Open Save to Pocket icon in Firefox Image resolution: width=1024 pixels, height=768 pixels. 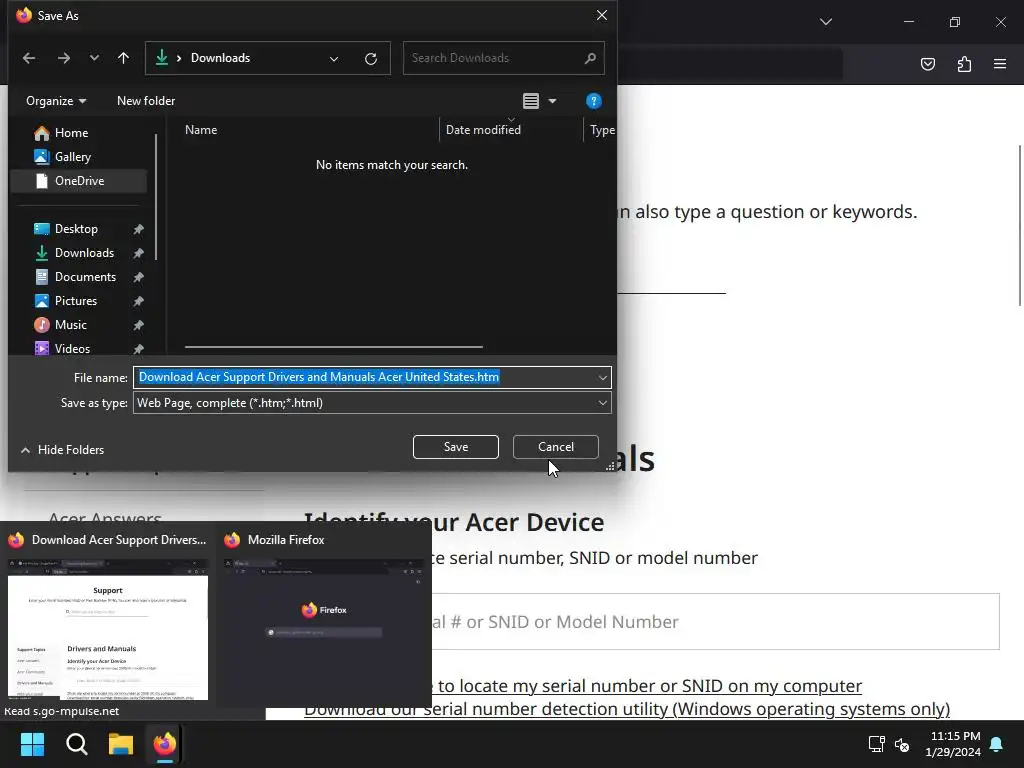[x=927, y=64]
